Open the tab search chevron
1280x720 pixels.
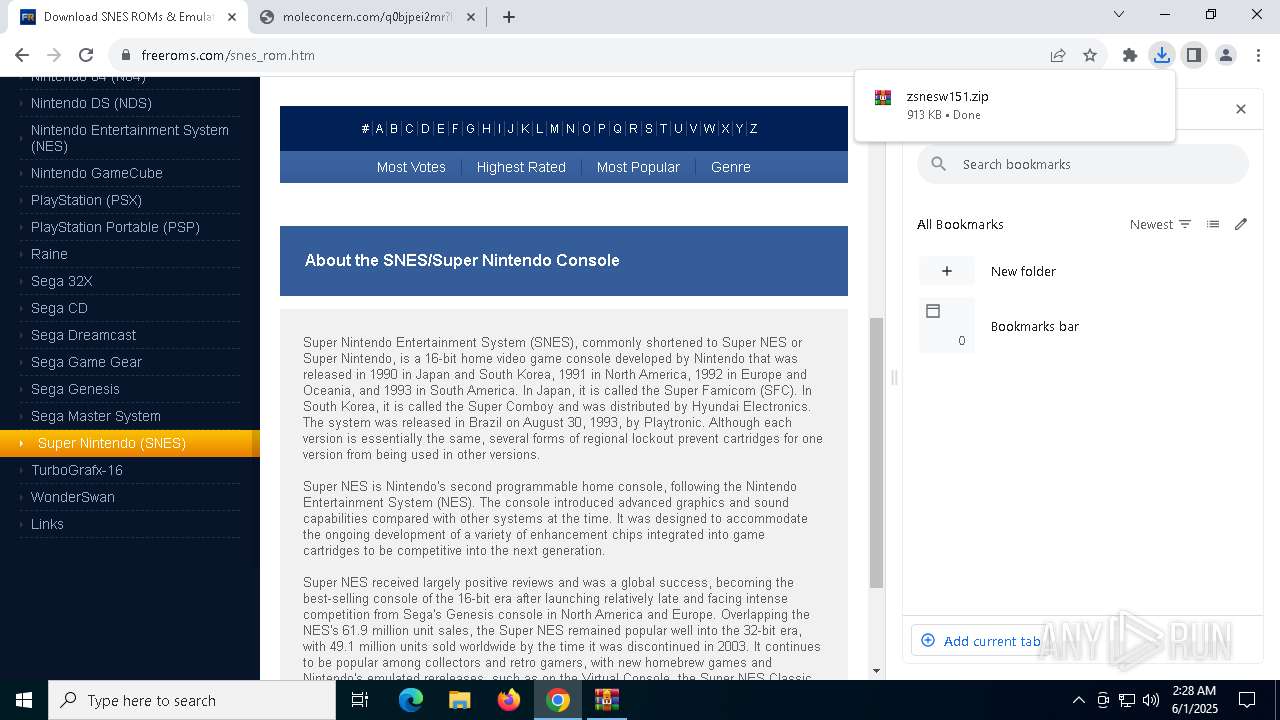1119,14
